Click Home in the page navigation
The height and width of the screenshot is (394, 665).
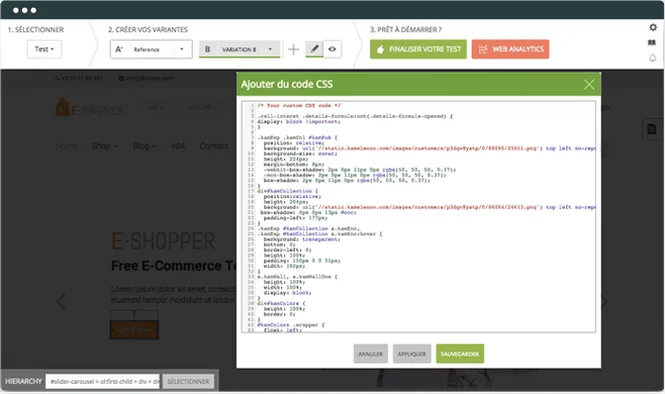[67, 146]
